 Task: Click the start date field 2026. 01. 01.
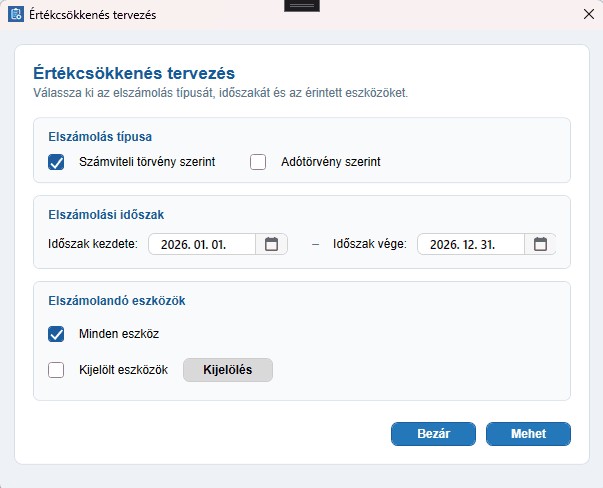click(x=202, y=244)
